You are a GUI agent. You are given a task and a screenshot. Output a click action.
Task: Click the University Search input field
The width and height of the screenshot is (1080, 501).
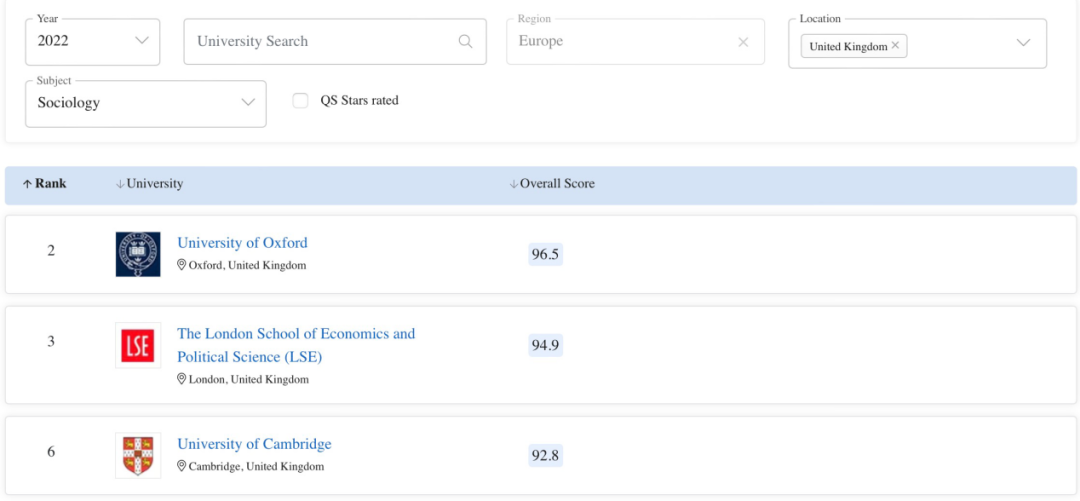pos(335,41)
